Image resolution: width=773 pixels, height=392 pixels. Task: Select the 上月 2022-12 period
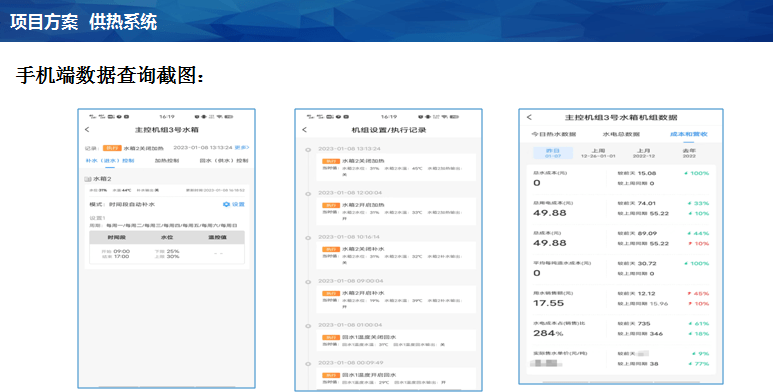click(x=643, y=153)
